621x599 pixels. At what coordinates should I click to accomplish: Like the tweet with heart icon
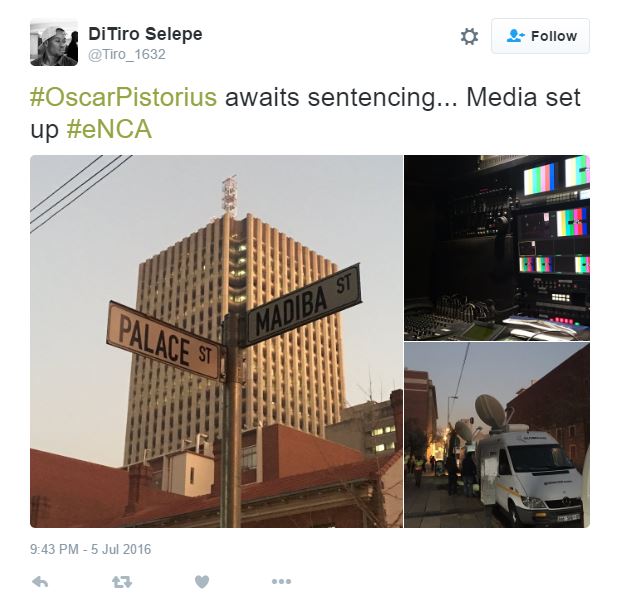pyautogui.click(x=202, y=582)
